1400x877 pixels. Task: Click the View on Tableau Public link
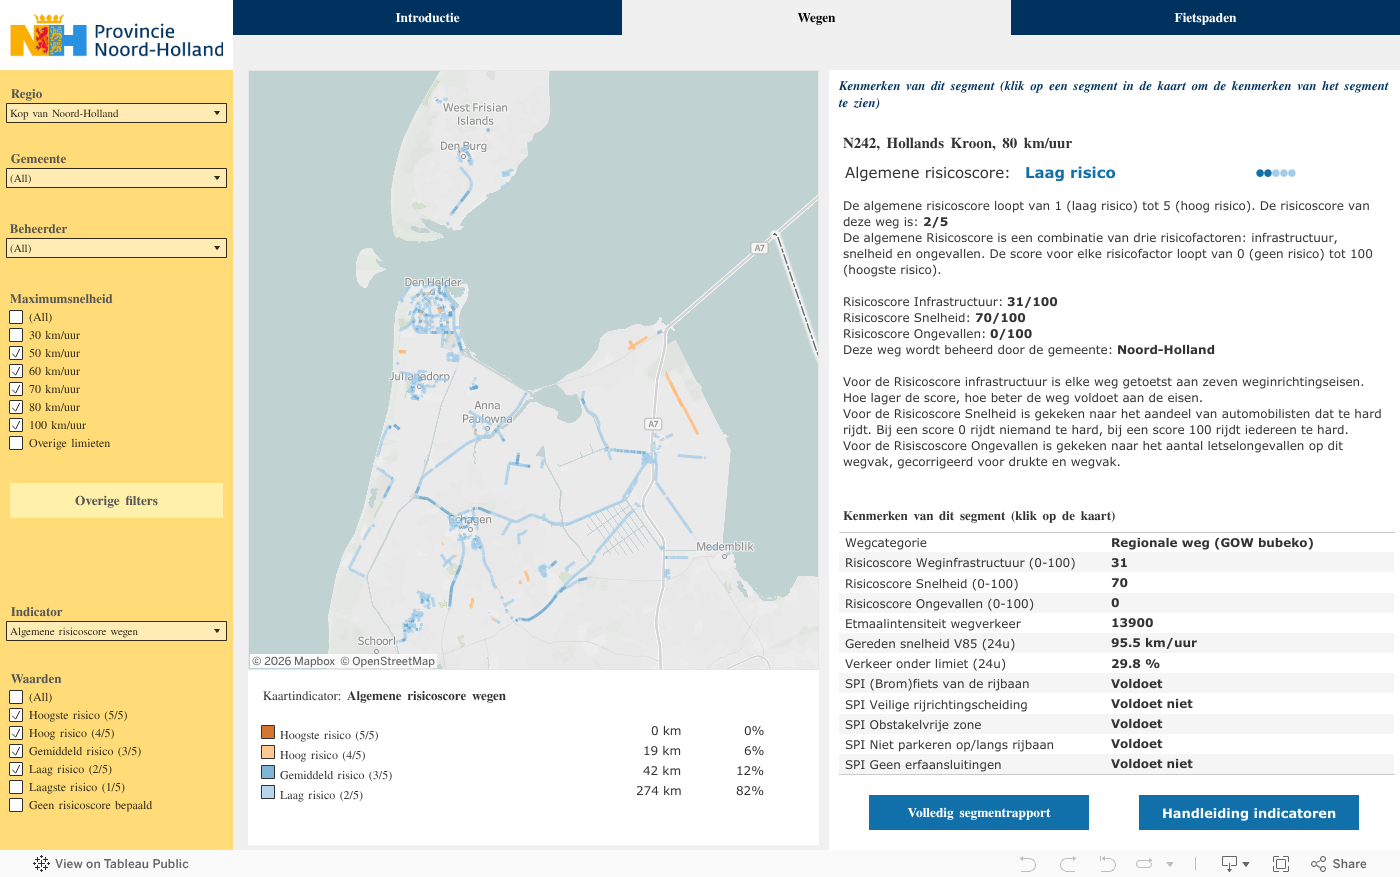pyautogui.click(x=111, y=864)
